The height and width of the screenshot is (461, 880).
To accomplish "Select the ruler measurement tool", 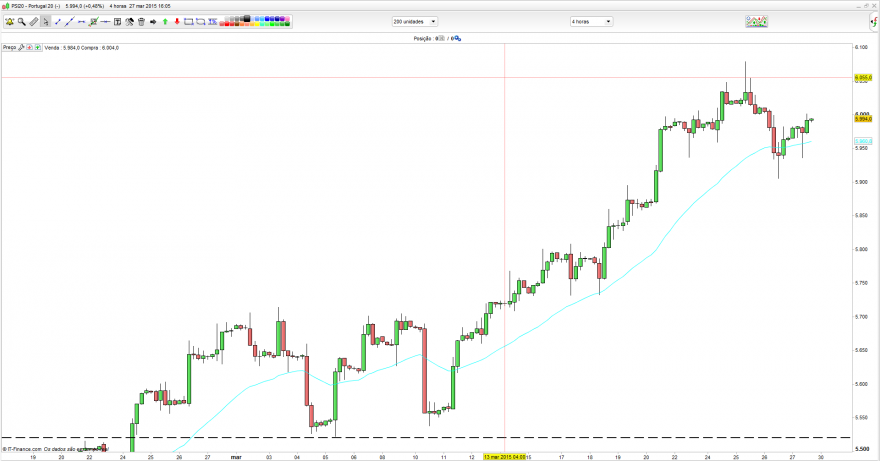I will click(34, 22).
